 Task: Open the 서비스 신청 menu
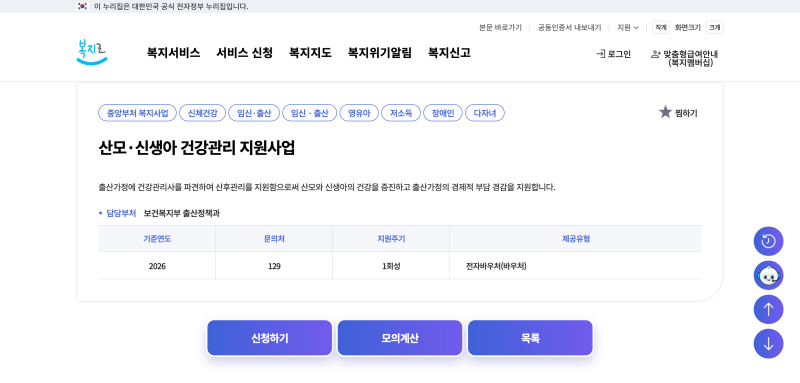(x=244, y=53)
